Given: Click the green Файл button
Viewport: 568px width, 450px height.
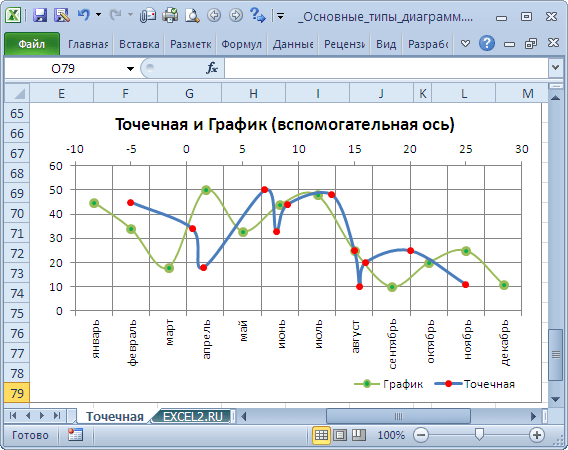Looking at the screenshot, I should point(32,44).
